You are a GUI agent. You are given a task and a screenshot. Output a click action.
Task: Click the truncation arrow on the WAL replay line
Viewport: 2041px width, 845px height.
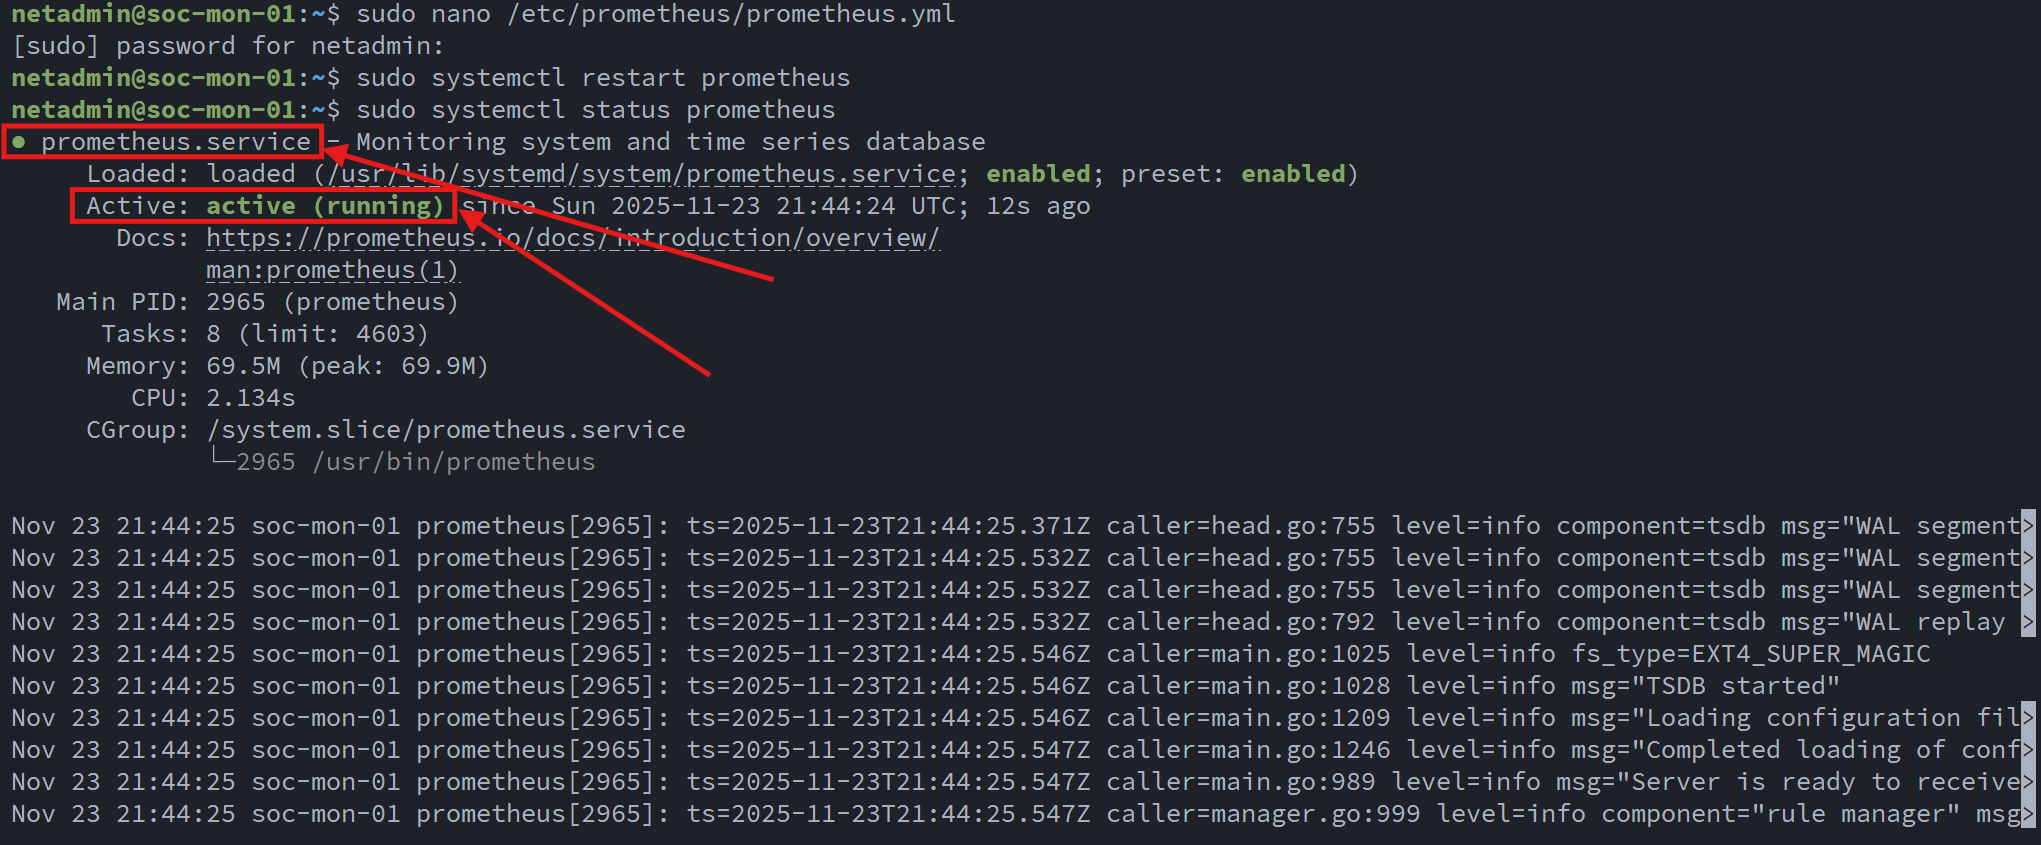[x=2028, y=622]
